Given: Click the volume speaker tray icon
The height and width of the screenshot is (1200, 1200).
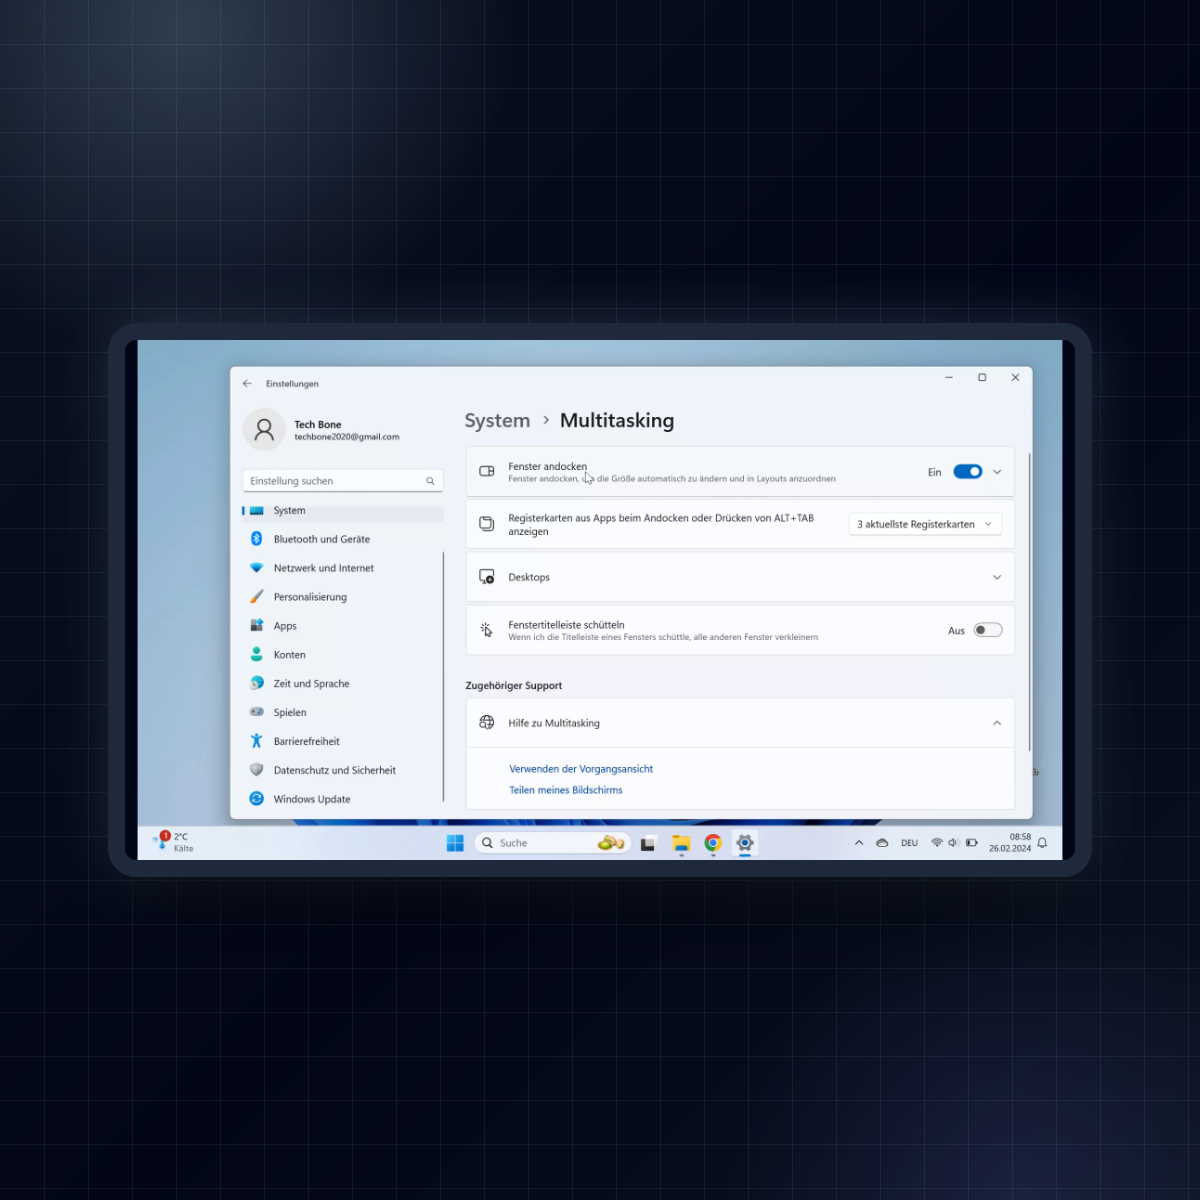Looking at the screenshot, I should 953,843.
